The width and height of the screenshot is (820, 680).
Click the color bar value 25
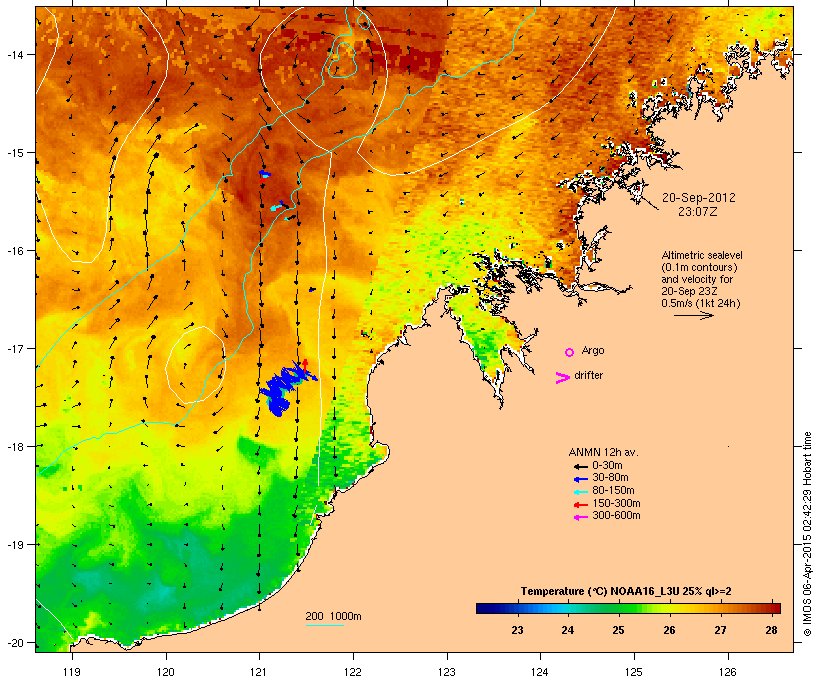coord(619,630)
